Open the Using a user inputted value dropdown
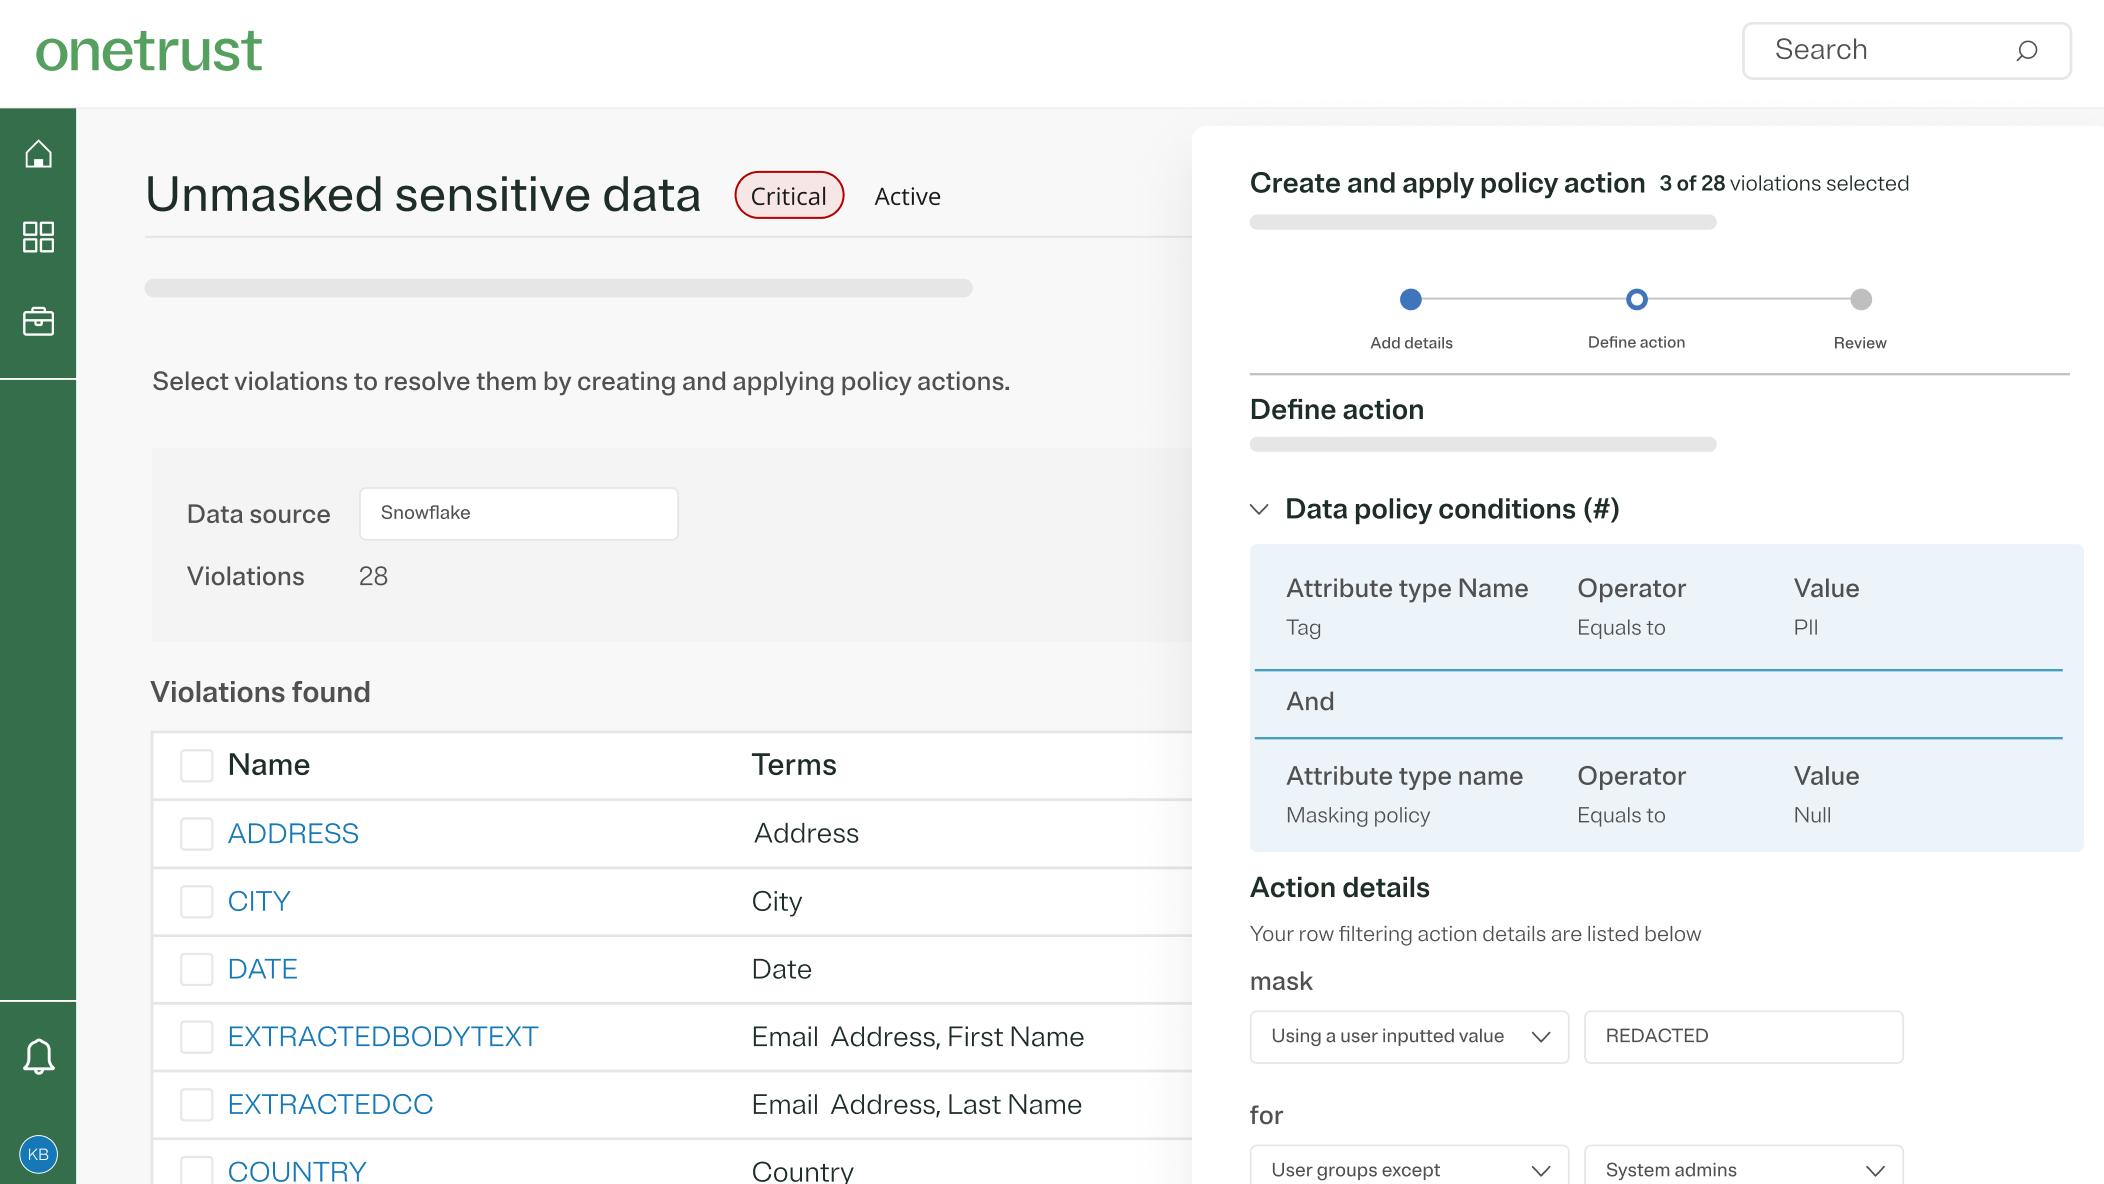The height and width of the screenshot is (1184, 2104). point(1408,1036)
